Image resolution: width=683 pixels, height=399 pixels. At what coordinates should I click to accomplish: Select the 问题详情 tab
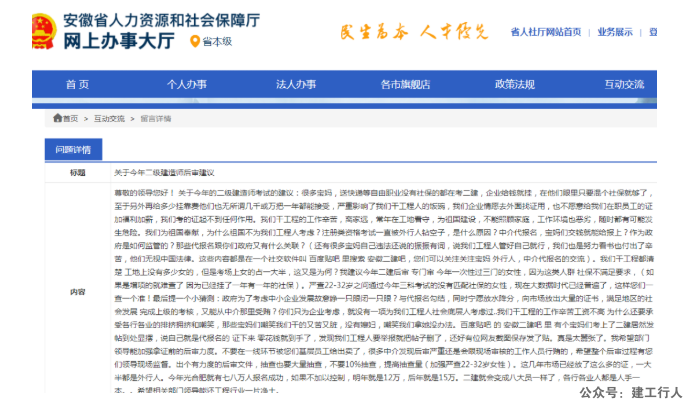(73, 150)
